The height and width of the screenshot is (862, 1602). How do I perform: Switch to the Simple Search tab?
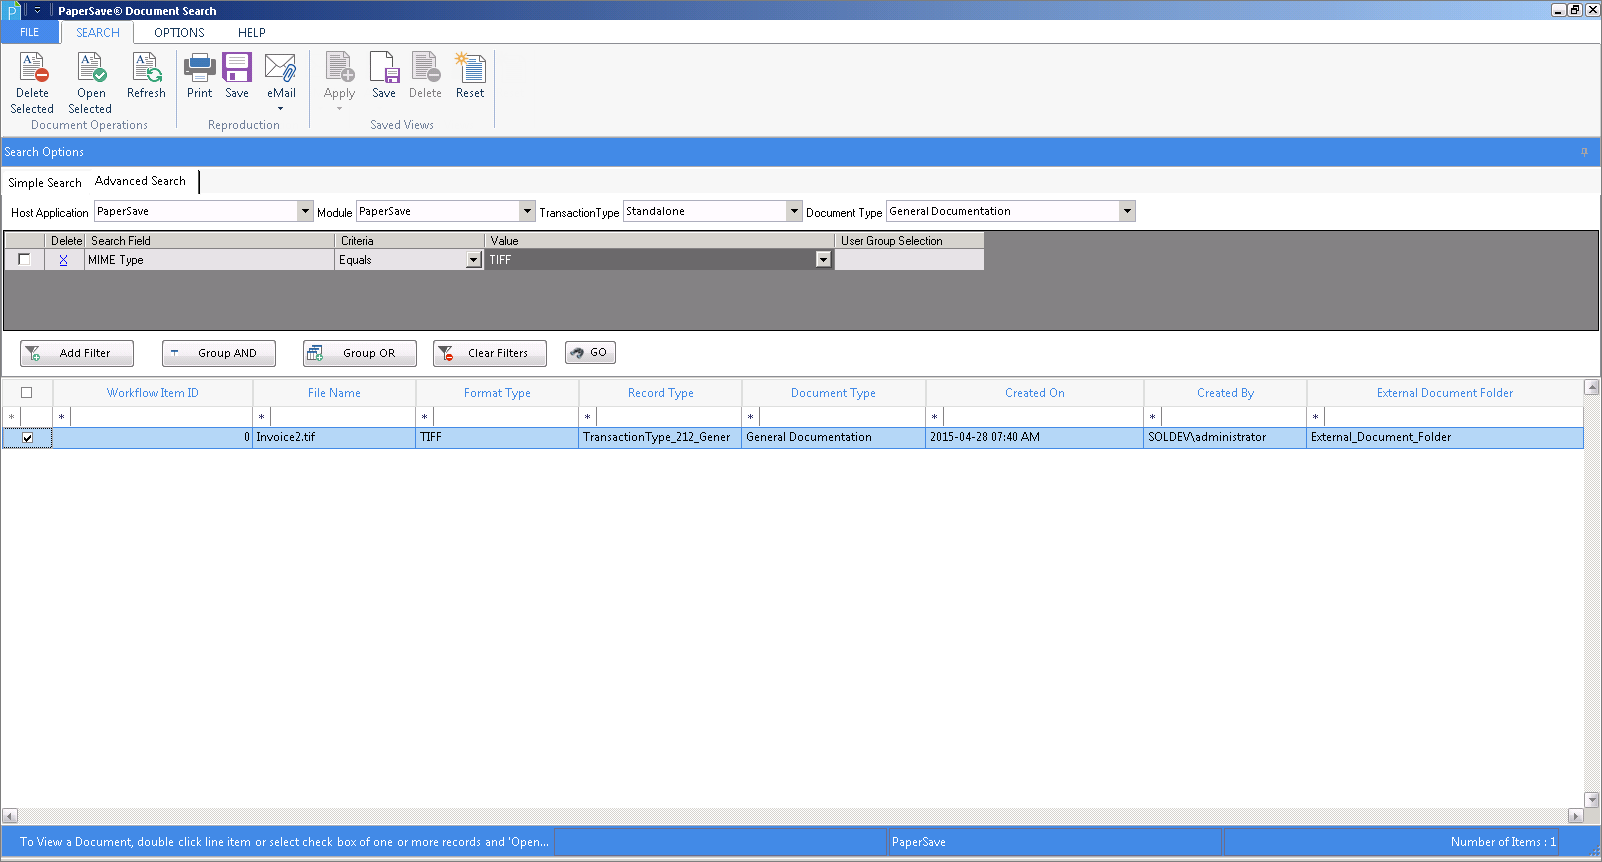45,183
